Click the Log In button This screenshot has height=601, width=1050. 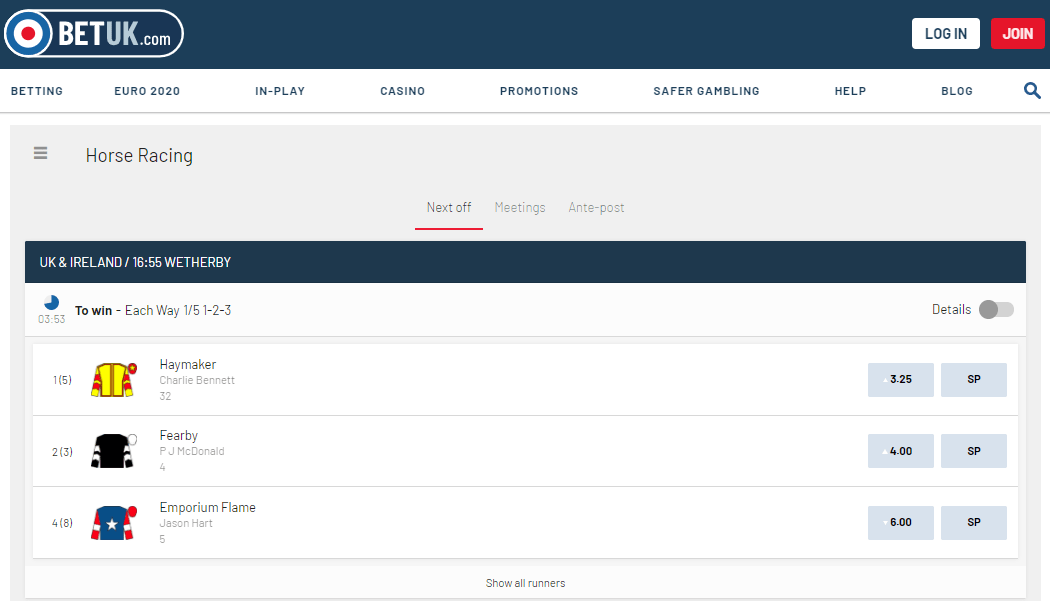click(x=945, y=33)
